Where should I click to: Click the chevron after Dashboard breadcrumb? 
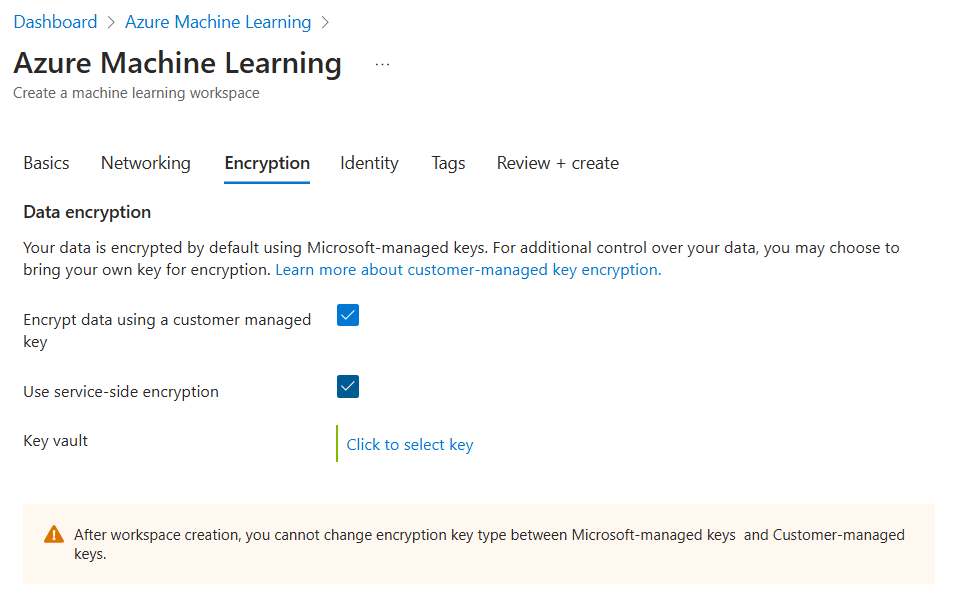click(x=111, y=22)
